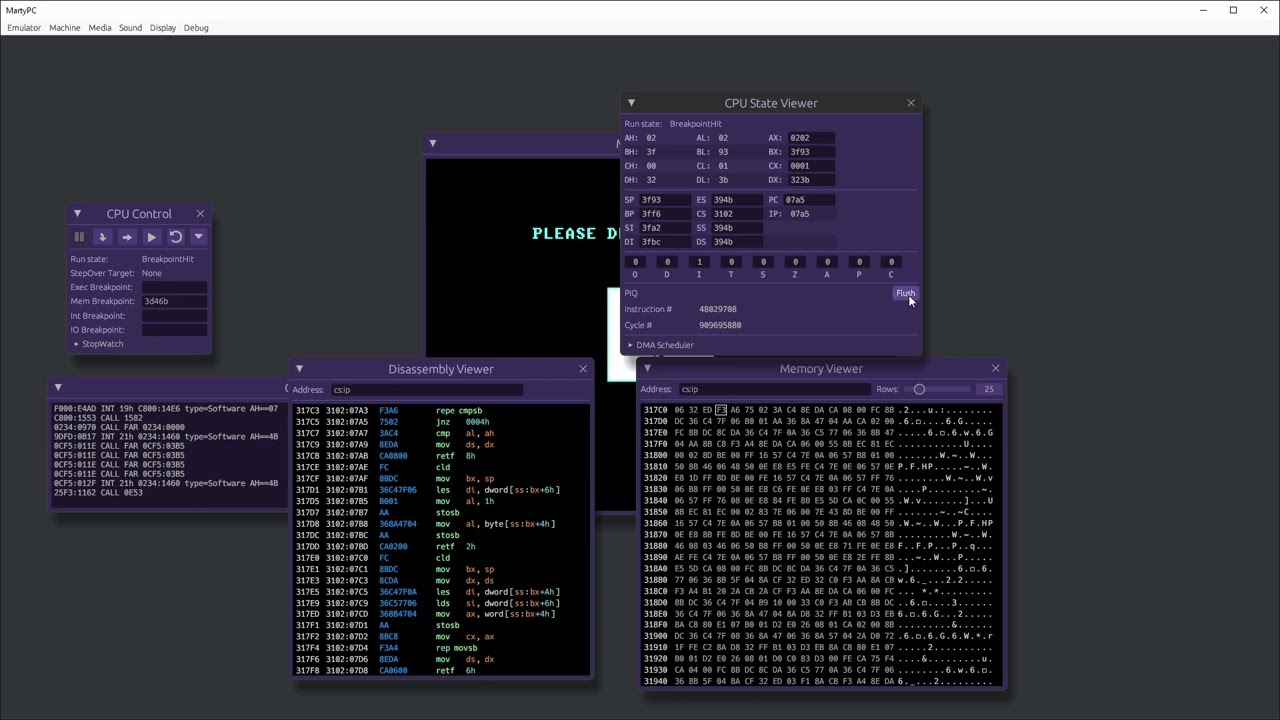Collapse the Memory Viewer window

pos(647,368)
